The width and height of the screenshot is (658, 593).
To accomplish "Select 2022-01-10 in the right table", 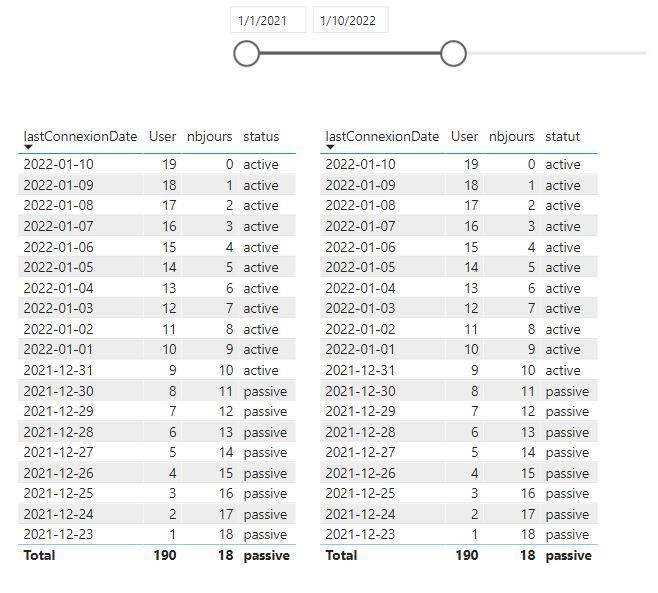I will [x=360, y=164].
